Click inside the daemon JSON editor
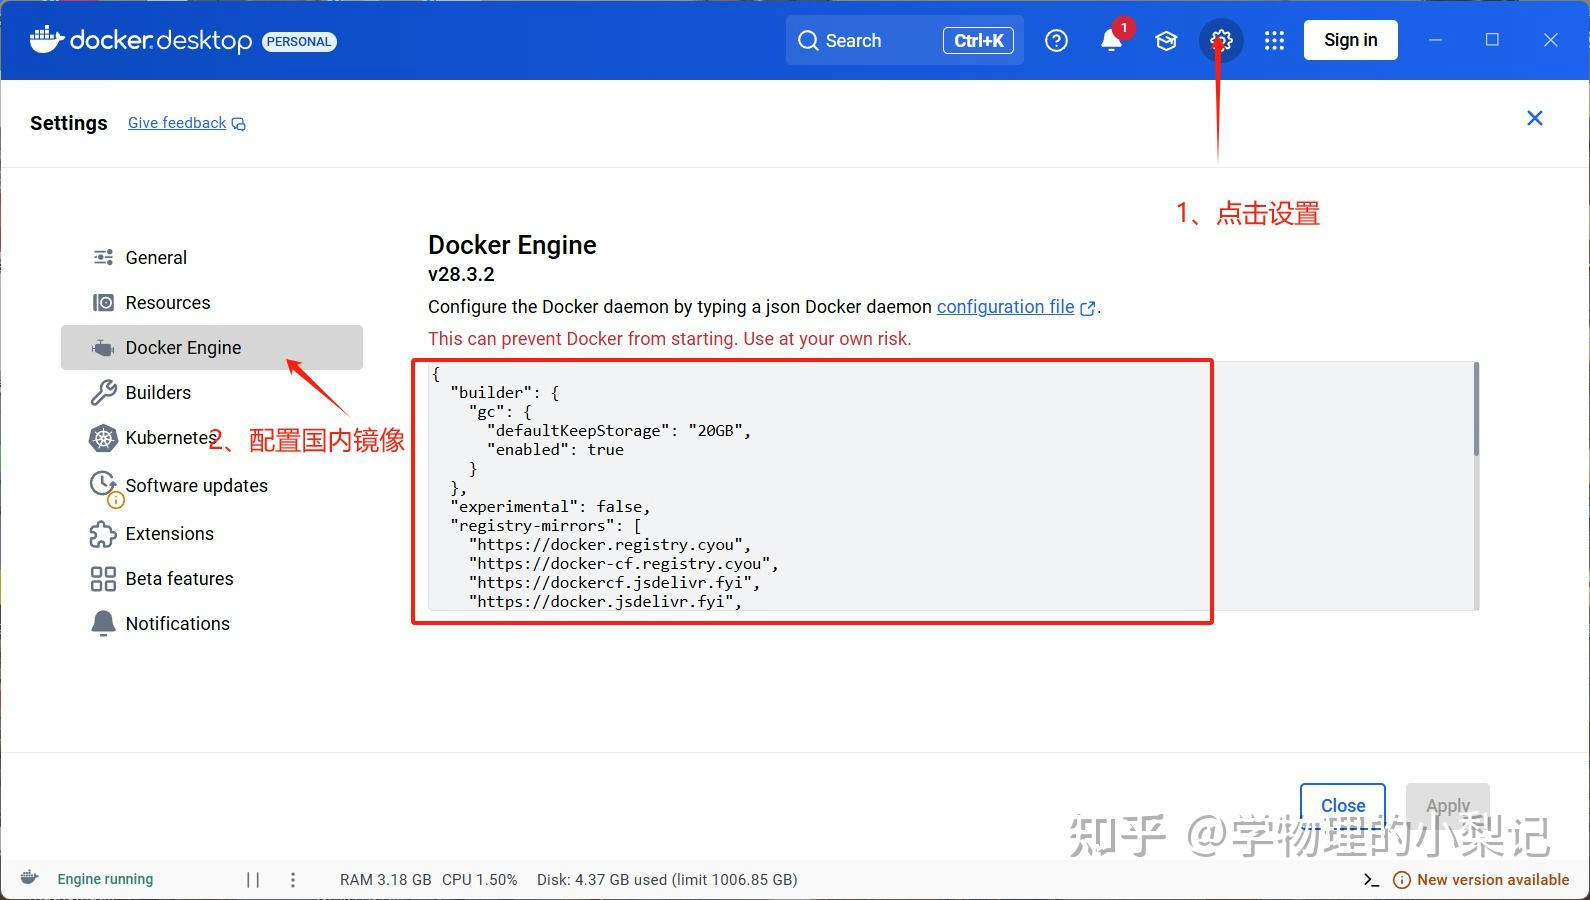 (x=900, y=480)
